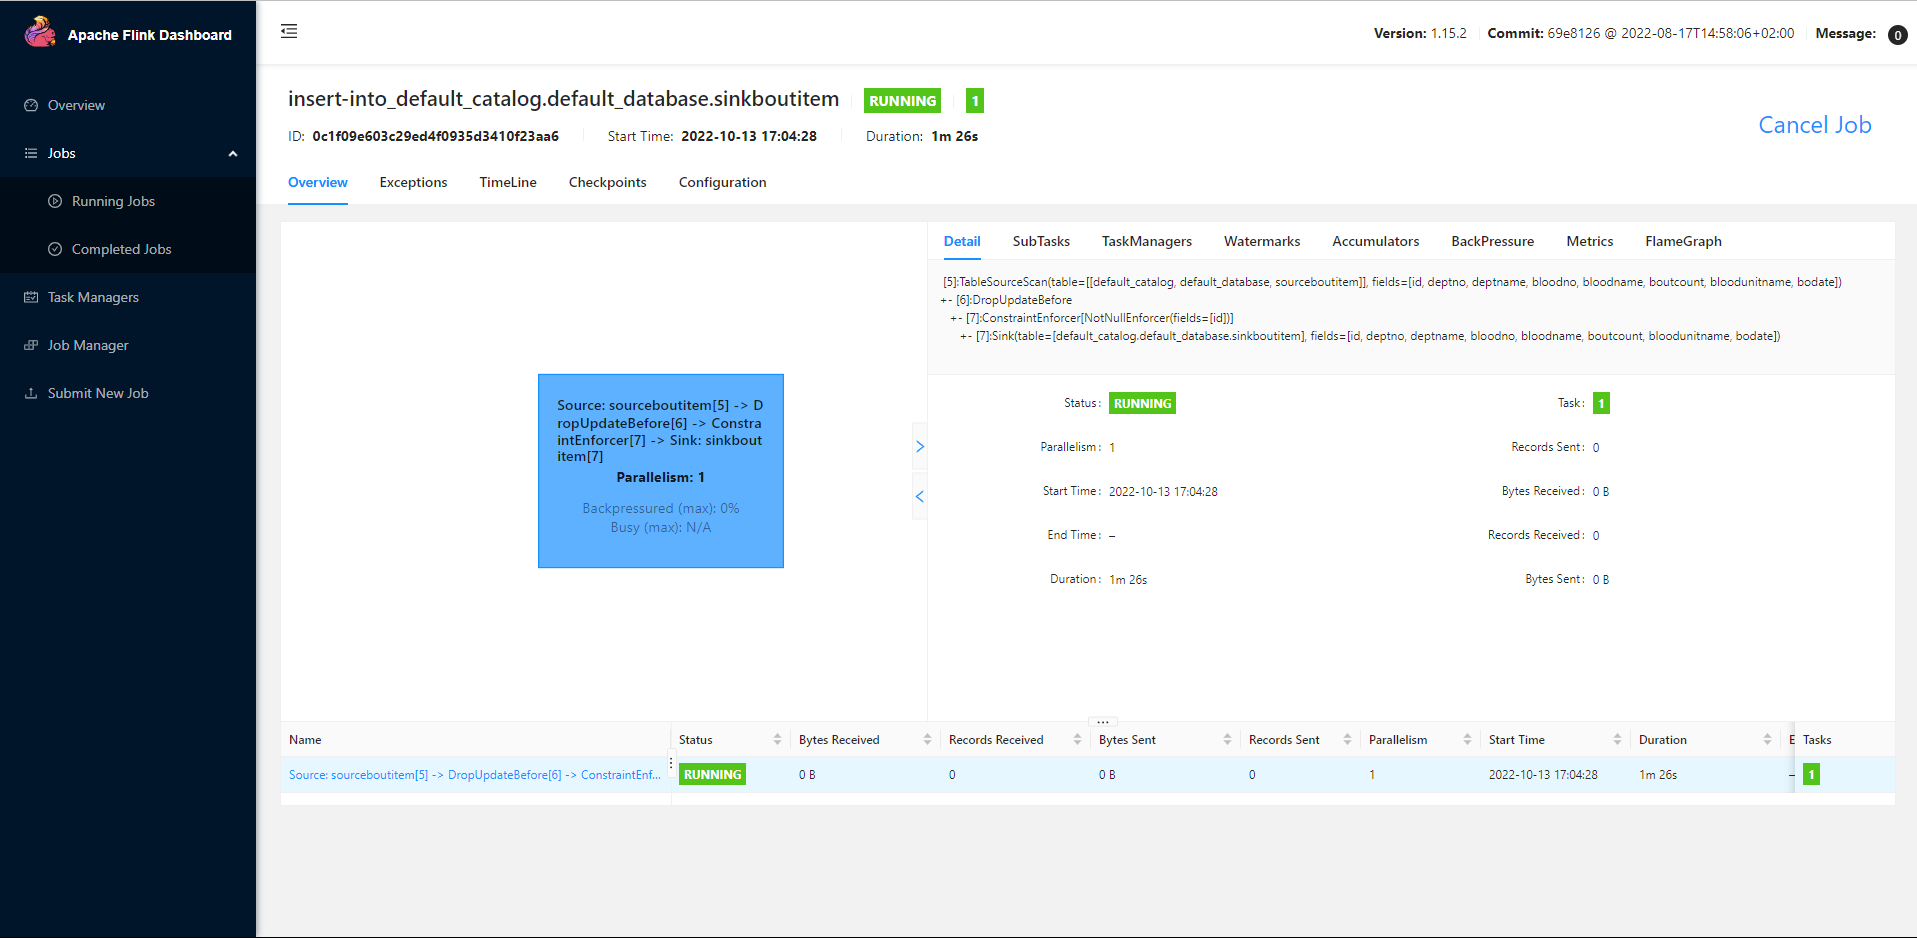Click the job ID 0c1f09e603c29ed4f0935d3410f23aa6
This screenshot has width=1917, height=938.
[435, 136]
